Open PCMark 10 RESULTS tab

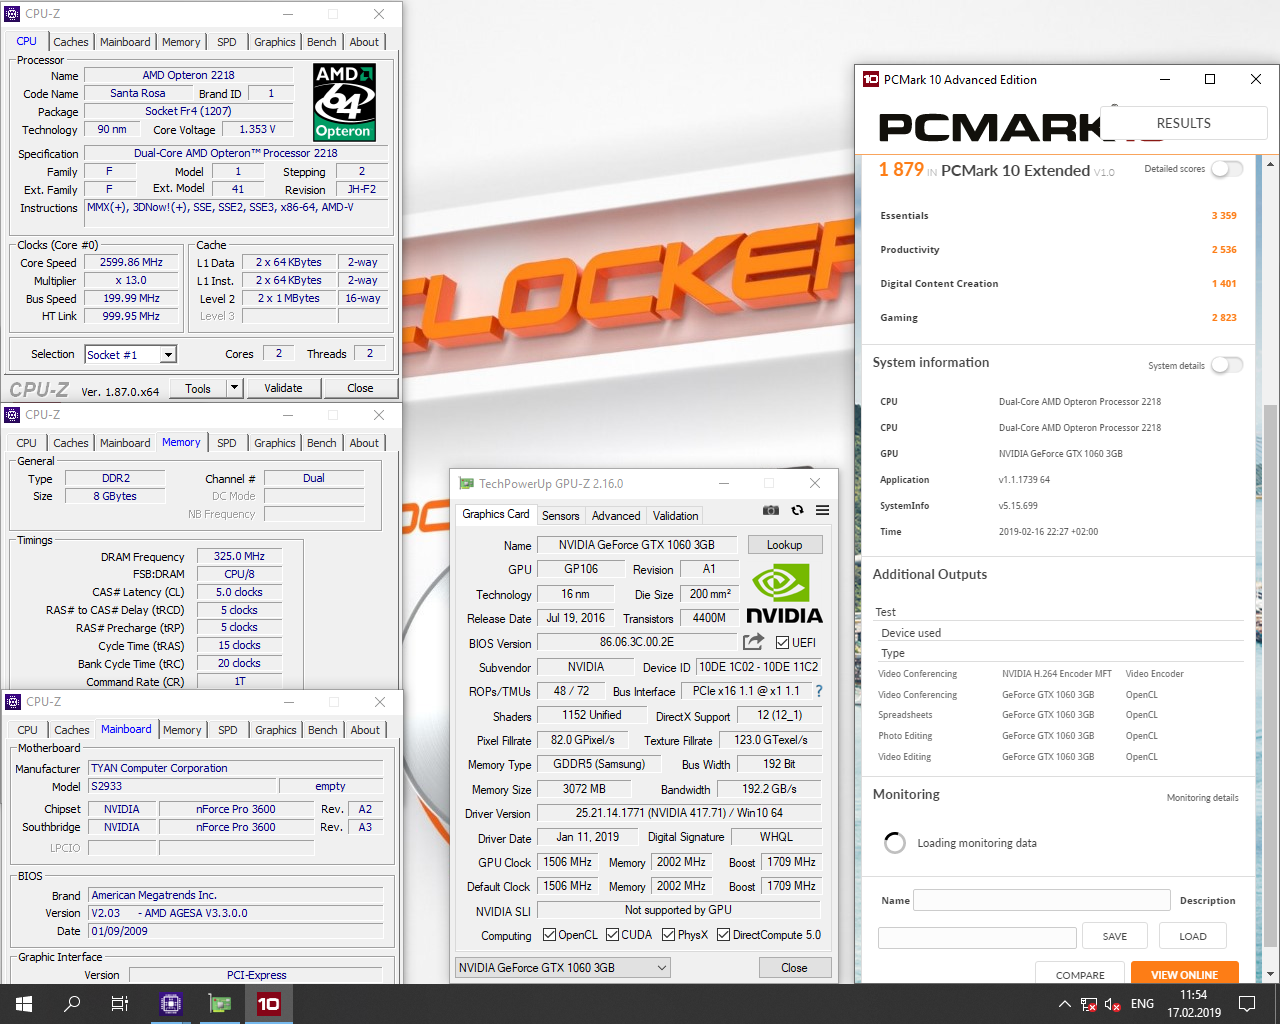1184,123
